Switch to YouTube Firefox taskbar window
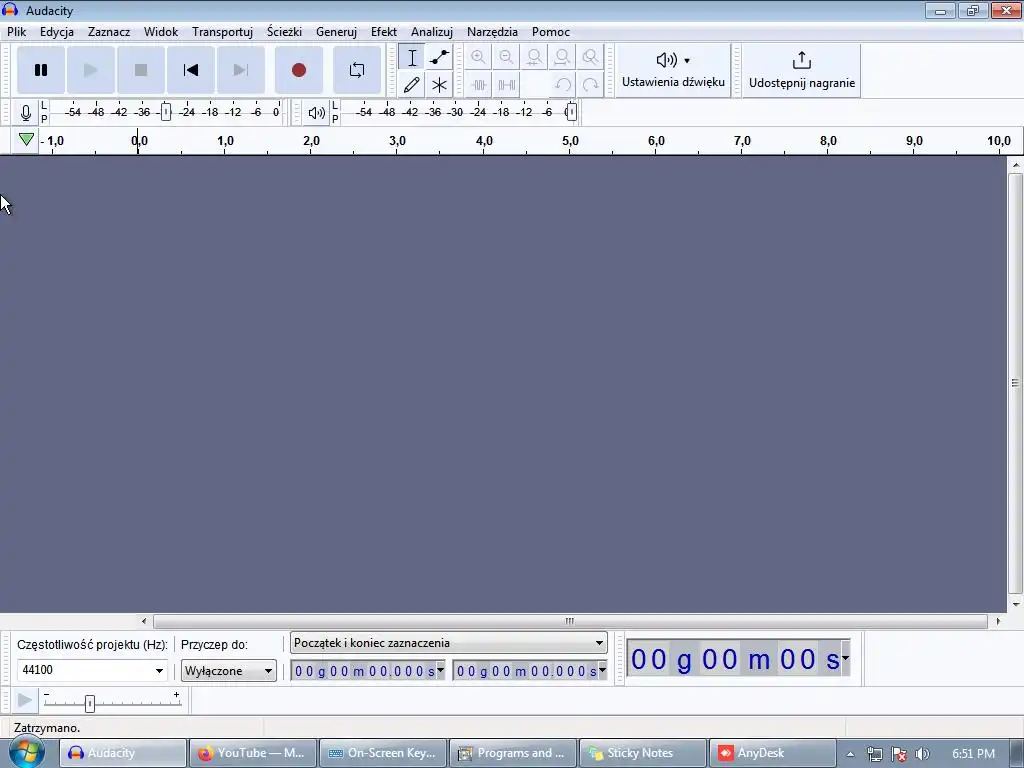1024x768 pixels. [x=253, y=753]
